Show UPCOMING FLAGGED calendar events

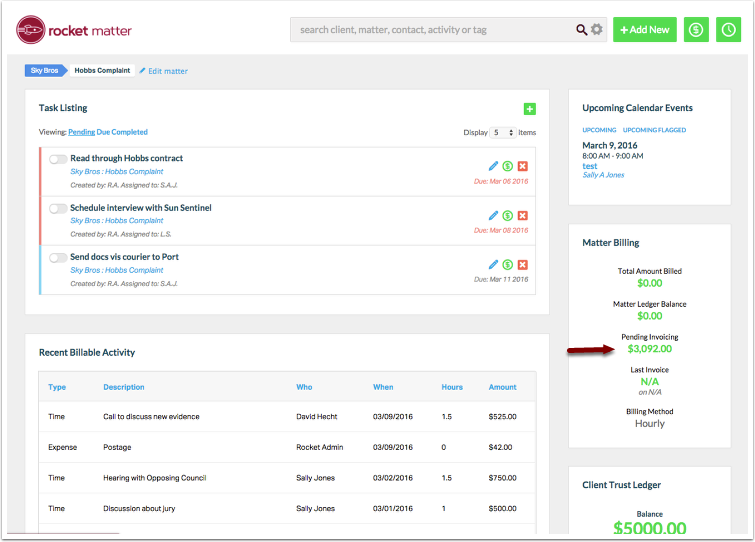click(654, 130)
